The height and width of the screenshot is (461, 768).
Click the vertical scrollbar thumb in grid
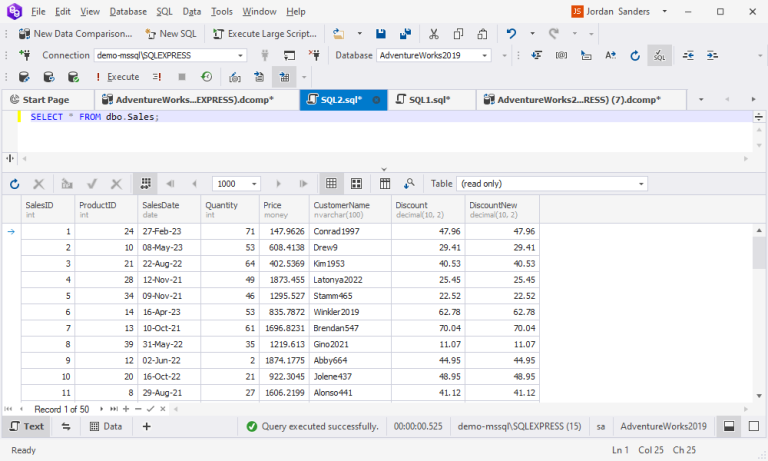(x=759, y=252)
